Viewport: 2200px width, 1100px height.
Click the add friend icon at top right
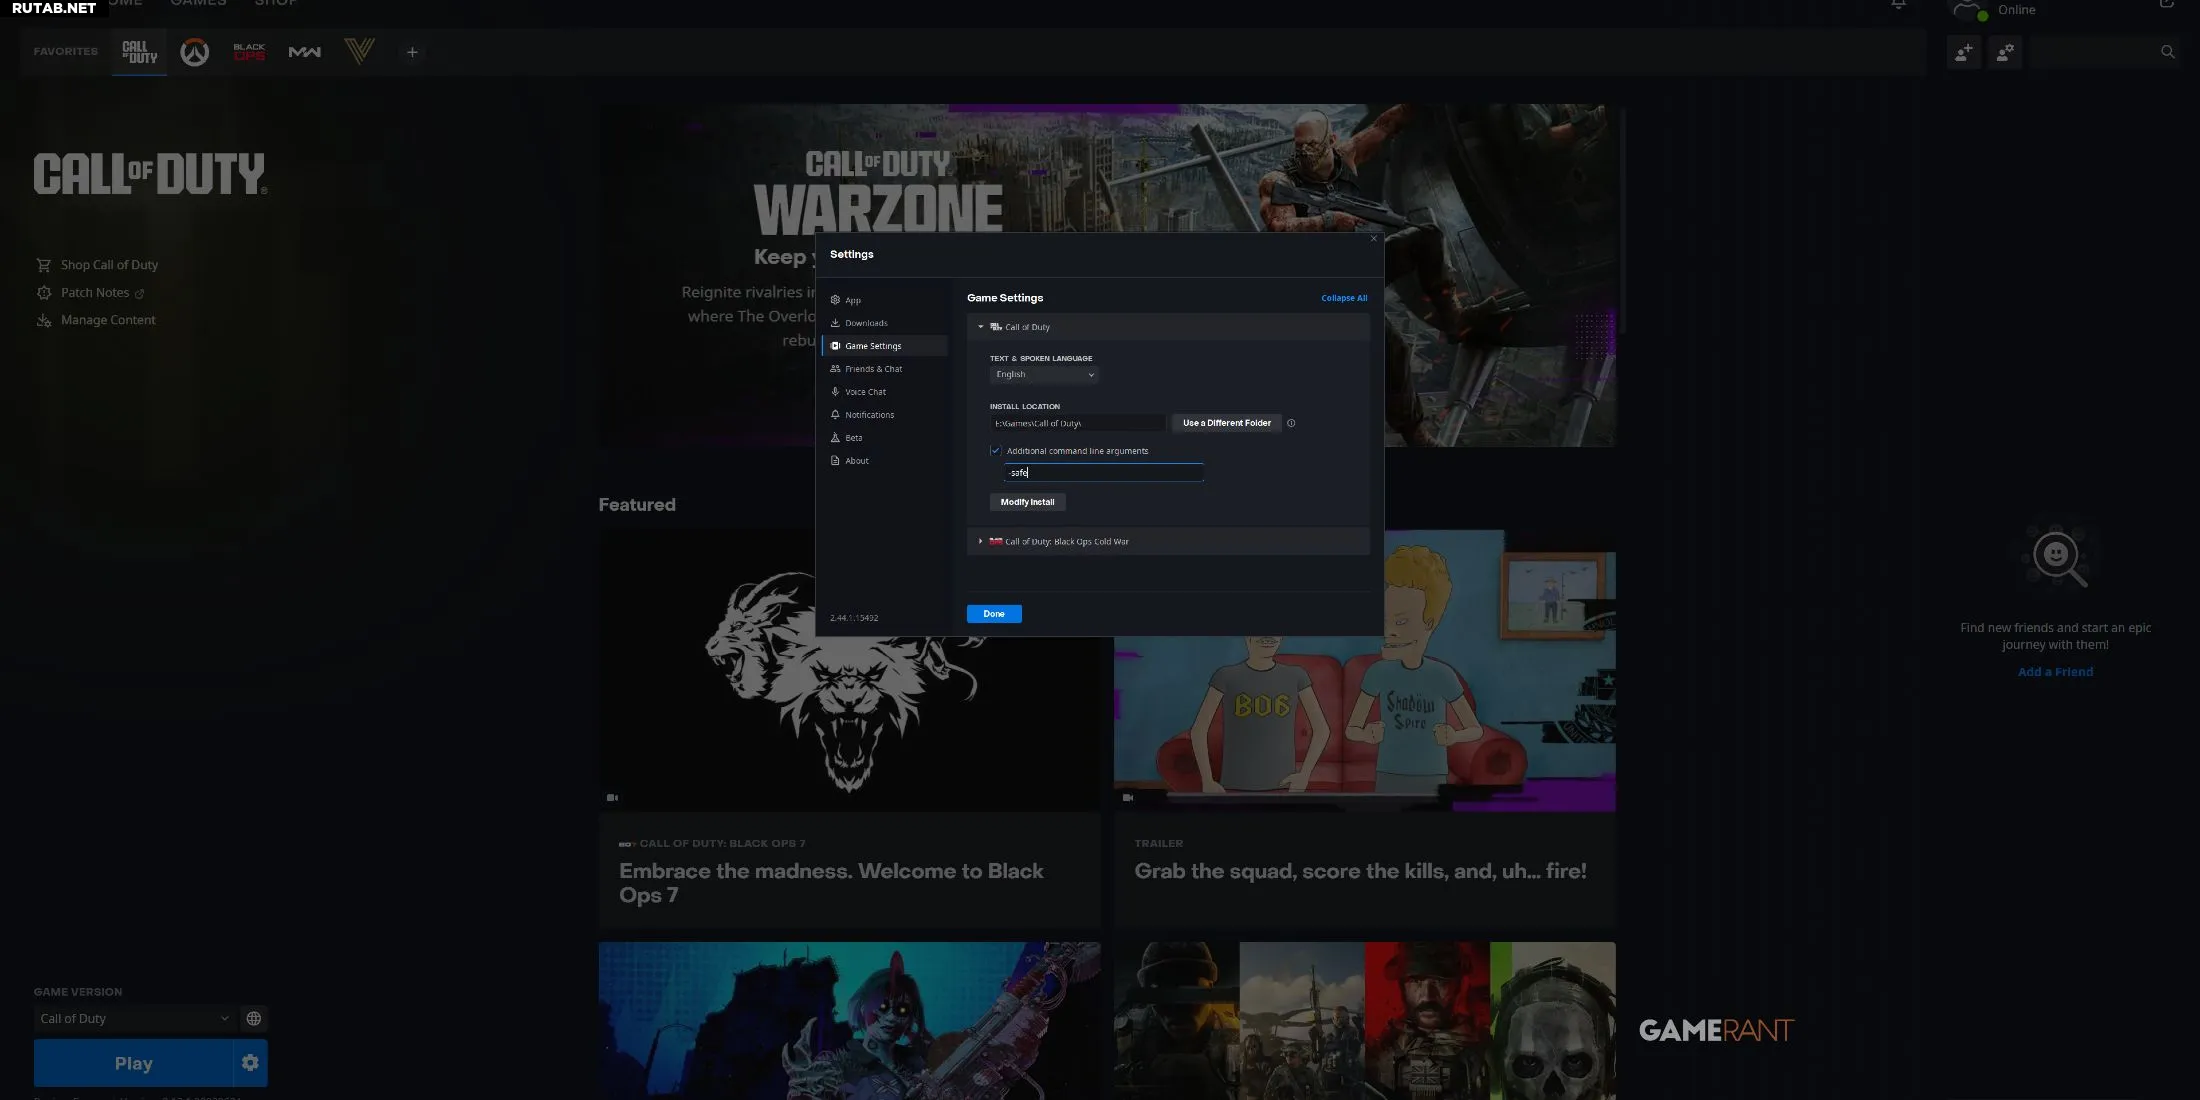(x=1964, y=52)
